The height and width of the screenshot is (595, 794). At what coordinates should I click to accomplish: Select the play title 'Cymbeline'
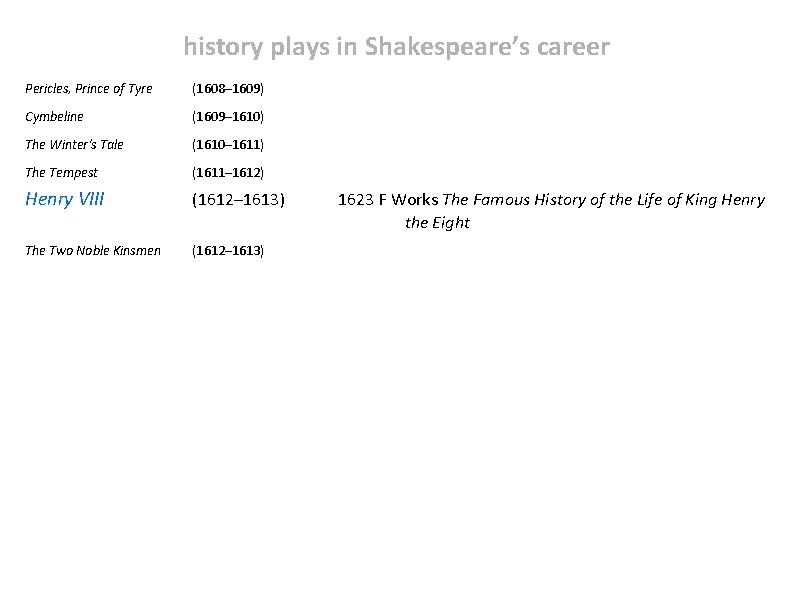[54, 117]
